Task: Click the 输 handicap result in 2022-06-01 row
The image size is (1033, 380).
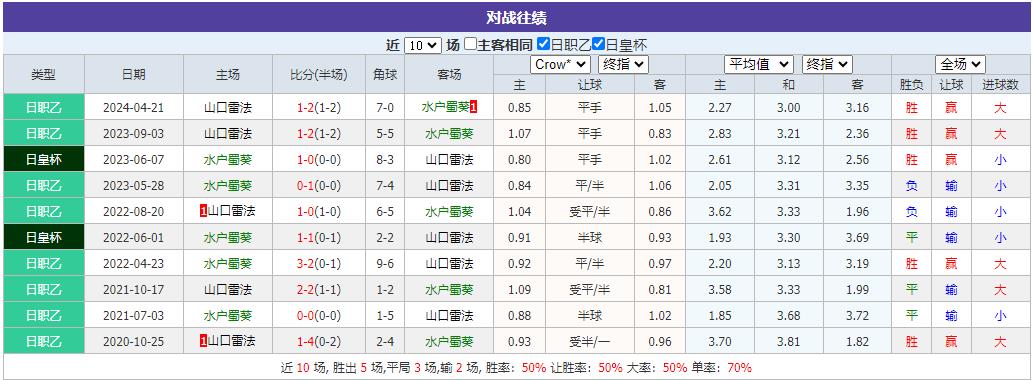Action: point(951,237)
